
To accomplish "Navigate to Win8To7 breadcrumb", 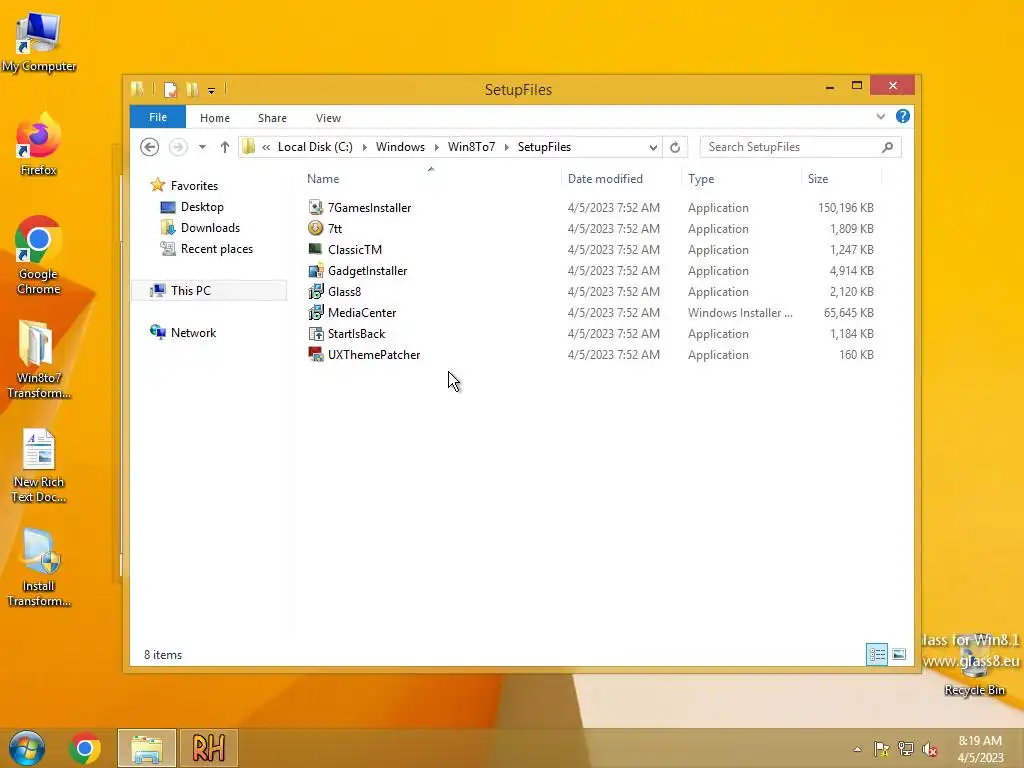I will [472, 147].
